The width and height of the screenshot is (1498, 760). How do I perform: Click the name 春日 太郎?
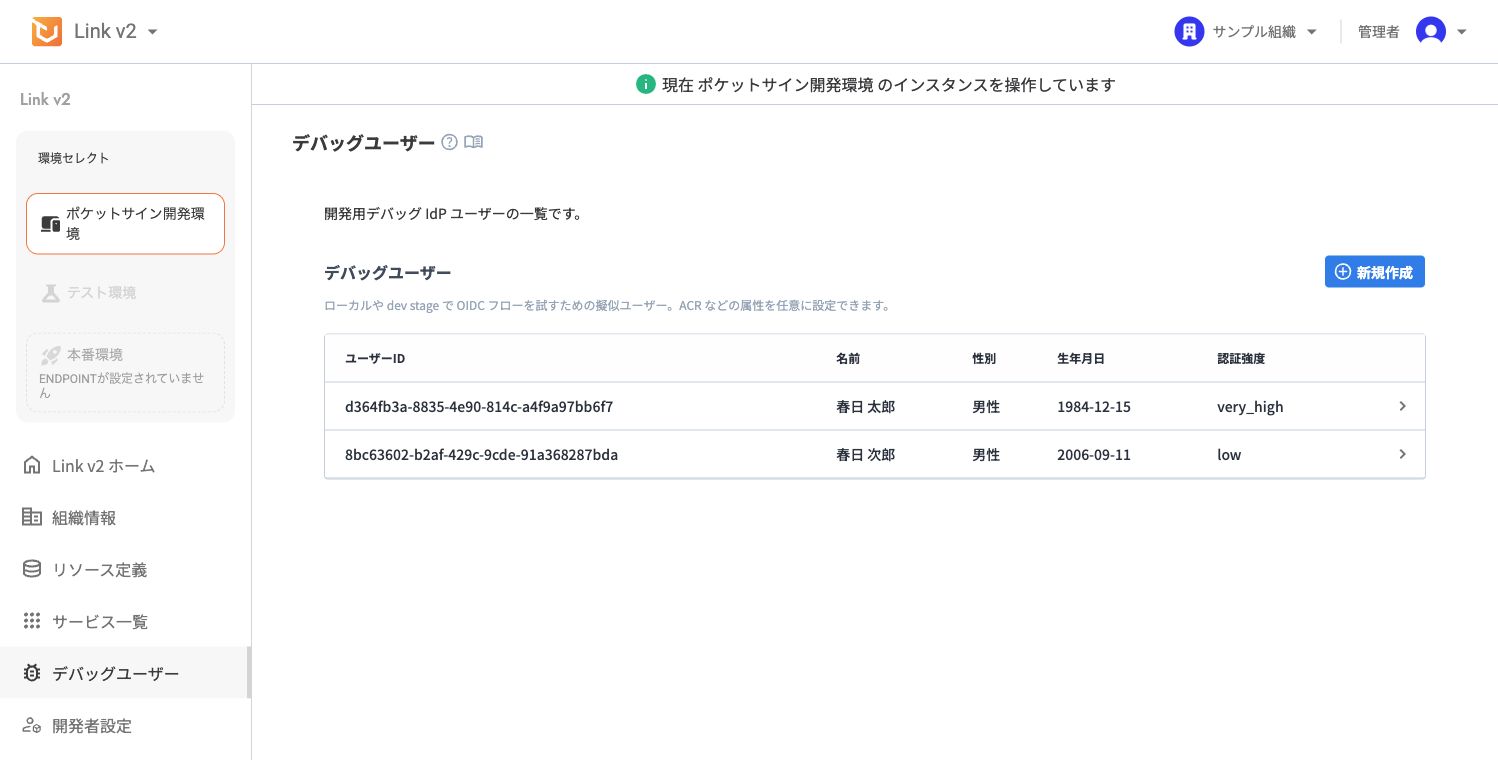pyautogui.click(x=865, y=407)
